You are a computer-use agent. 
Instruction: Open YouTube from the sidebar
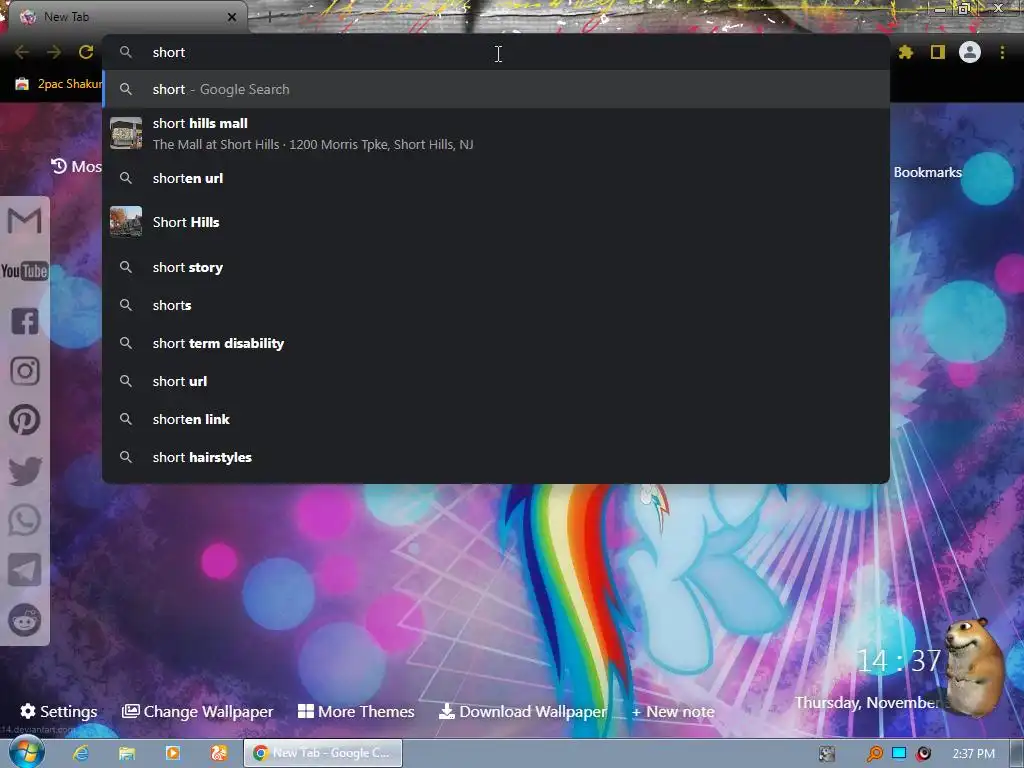[x=24, y=271]
